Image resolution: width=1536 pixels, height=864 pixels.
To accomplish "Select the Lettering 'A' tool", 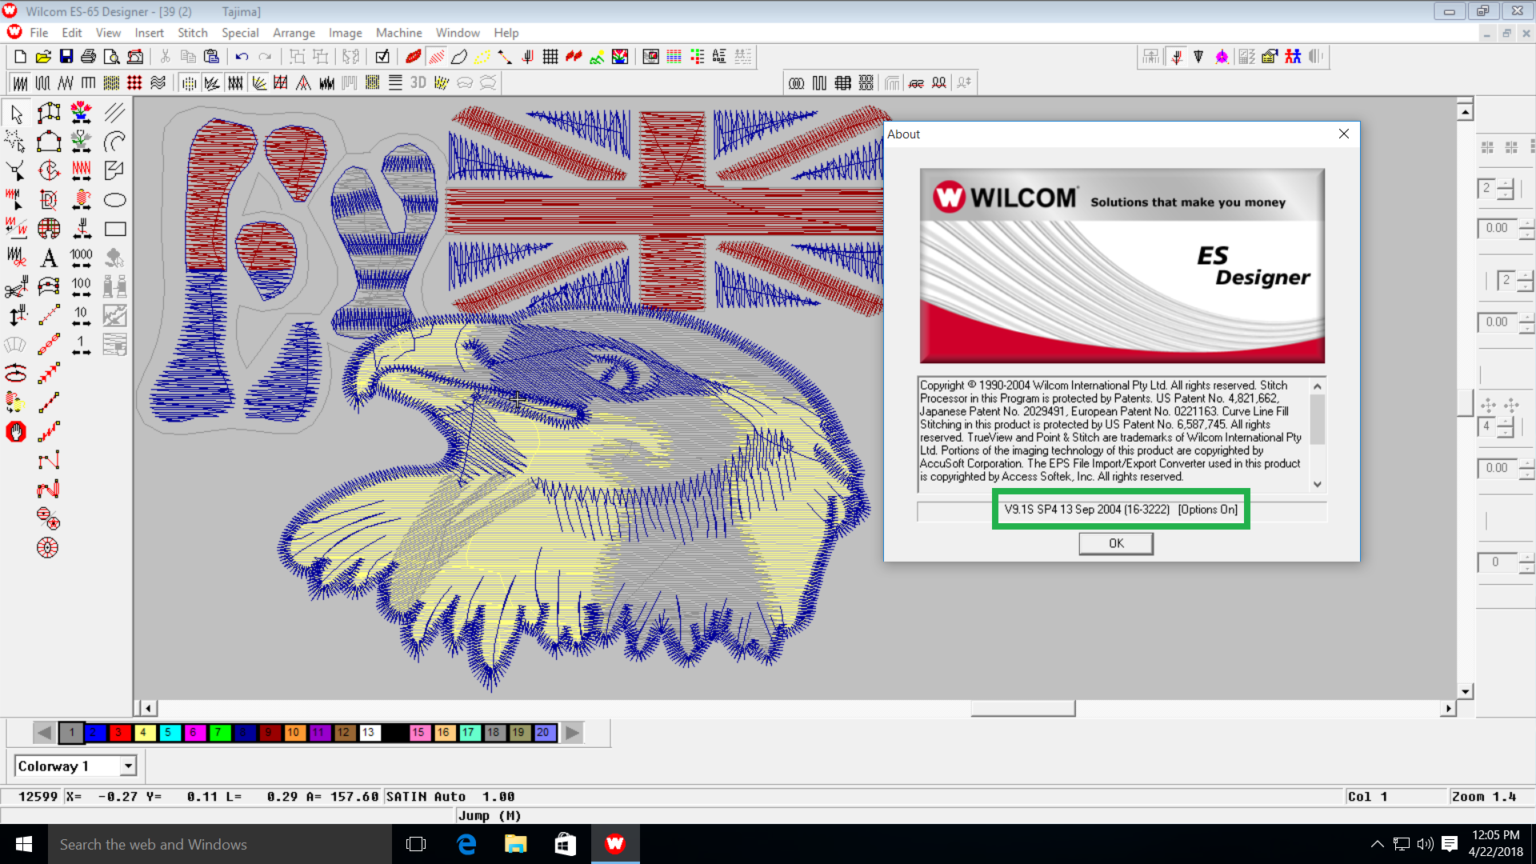I will pyautogui.click(x=48, y=258).
